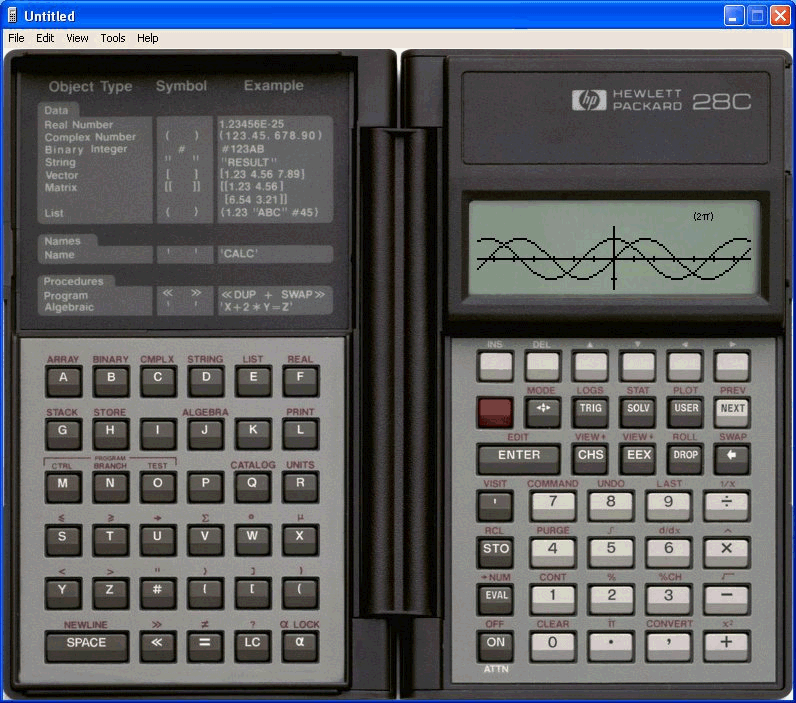Toggle the LC lowercase key
Viewport: 796px width, 703px height.
pos(252,646)
